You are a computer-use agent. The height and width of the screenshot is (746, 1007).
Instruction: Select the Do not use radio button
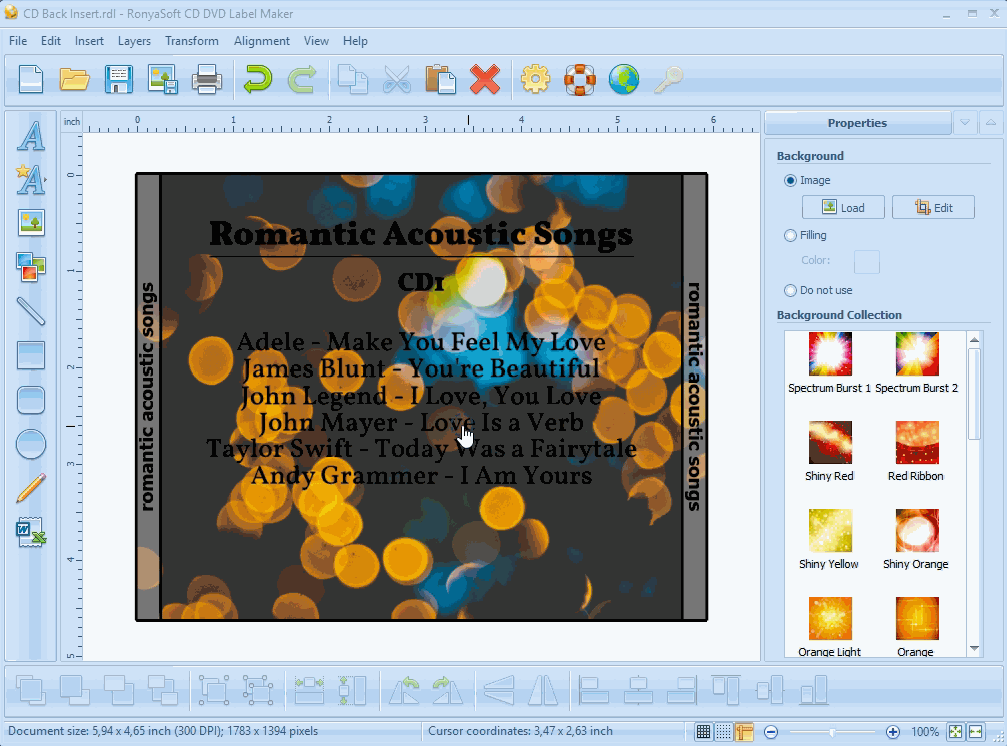791,290
